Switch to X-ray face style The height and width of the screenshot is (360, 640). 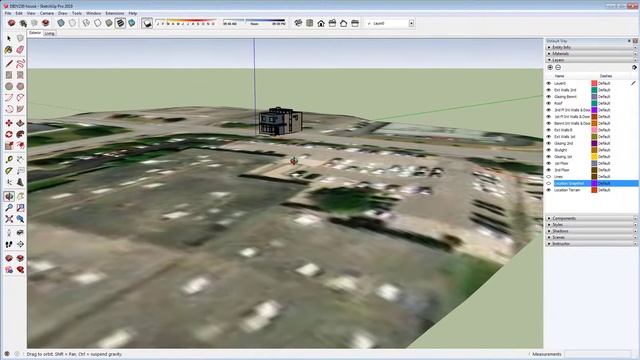coord(61,23)
